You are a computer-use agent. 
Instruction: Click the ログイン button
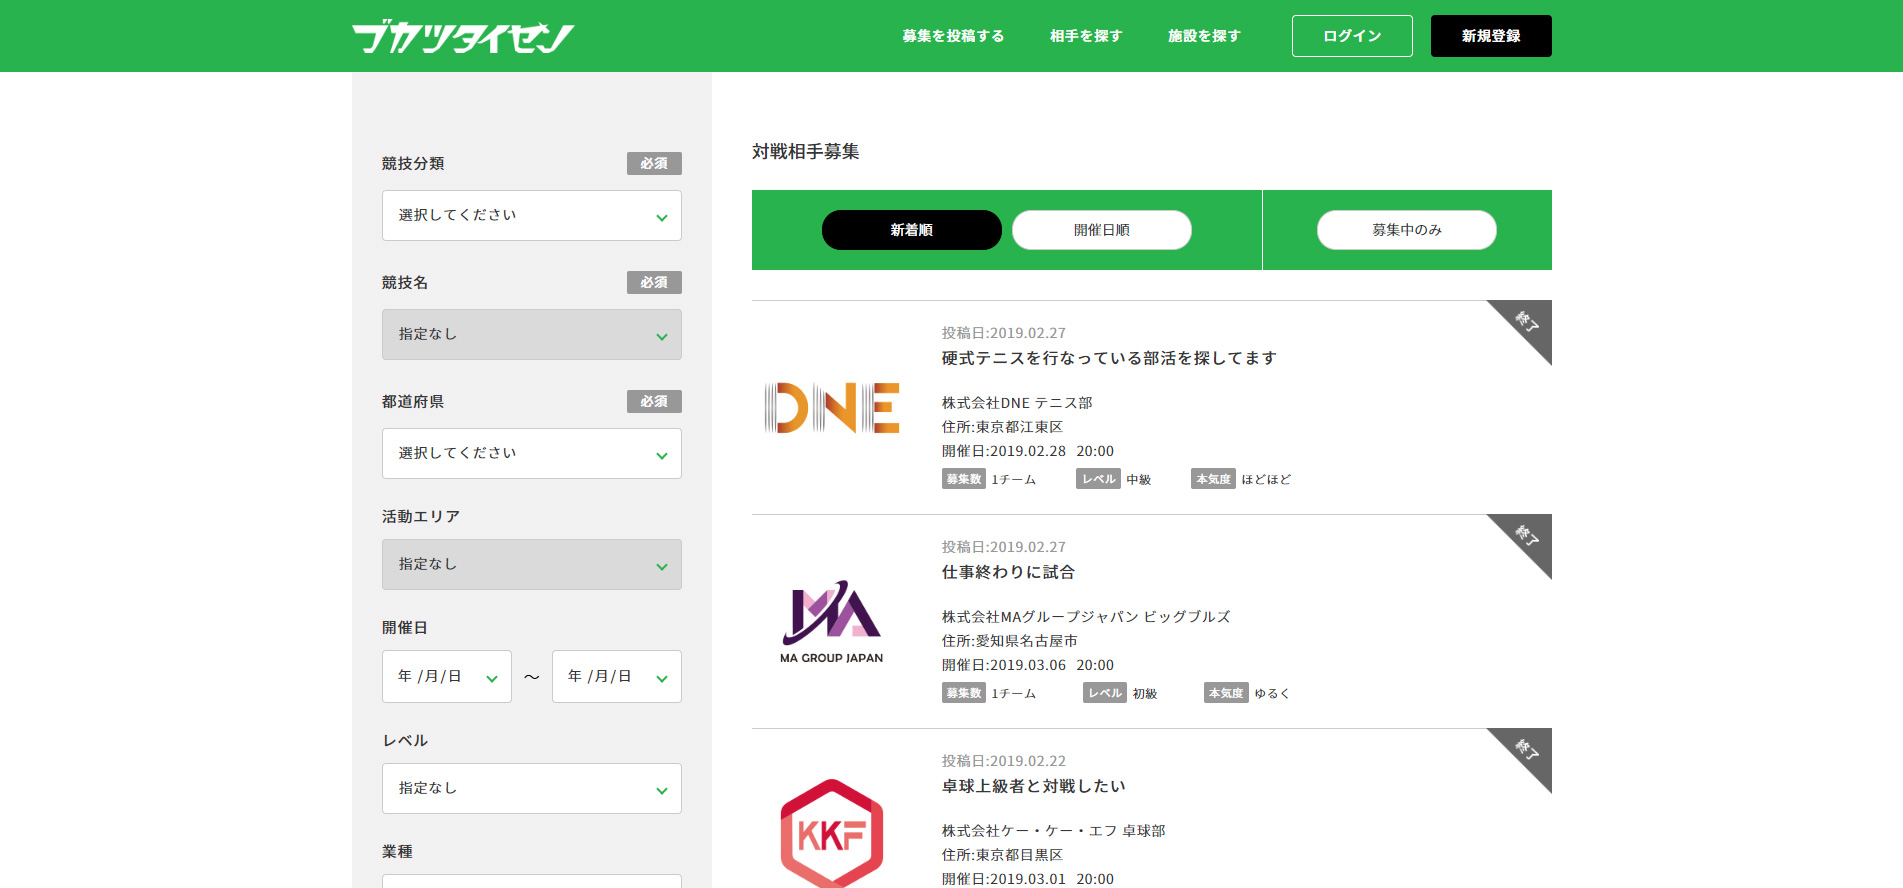pos(1351,36)
